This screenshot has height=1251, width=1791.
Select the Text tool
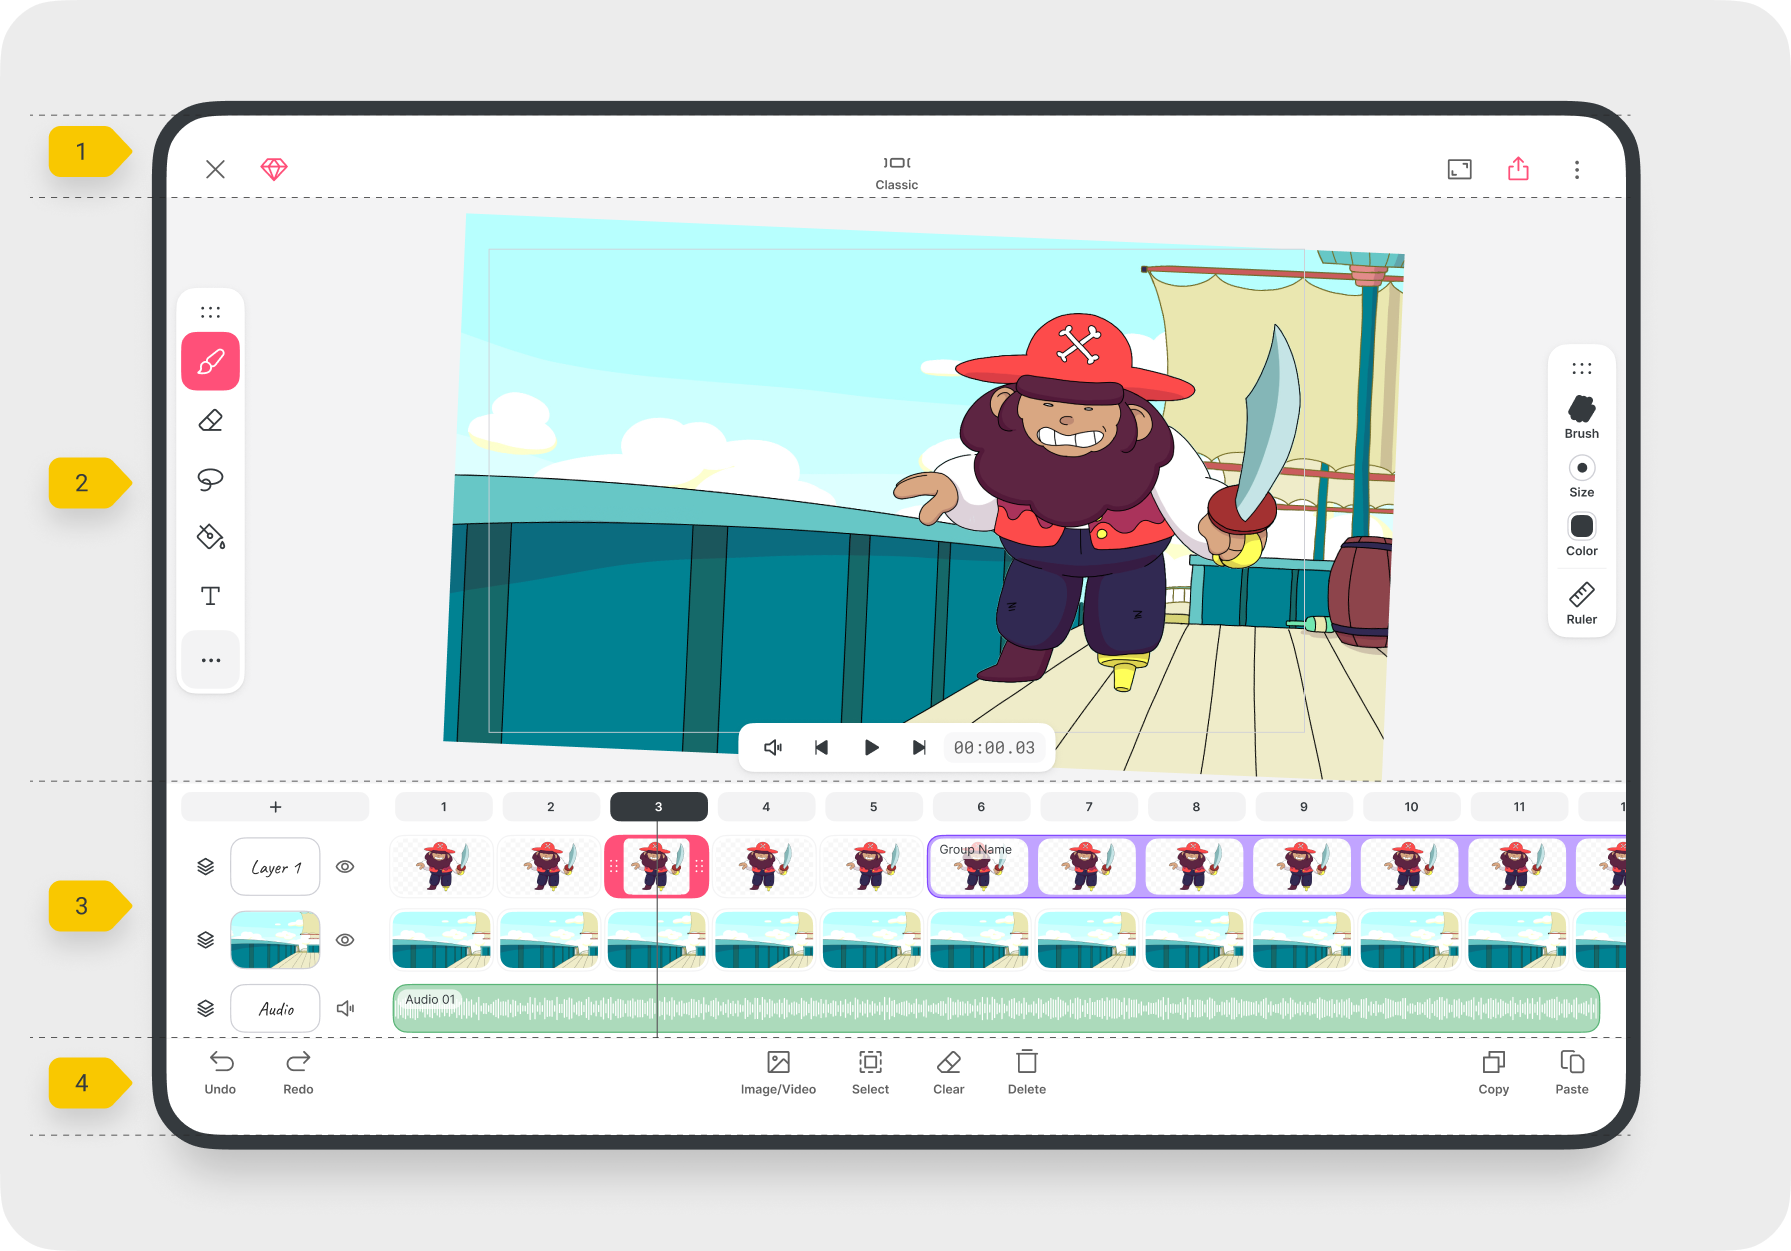click(x=210, y=596)
